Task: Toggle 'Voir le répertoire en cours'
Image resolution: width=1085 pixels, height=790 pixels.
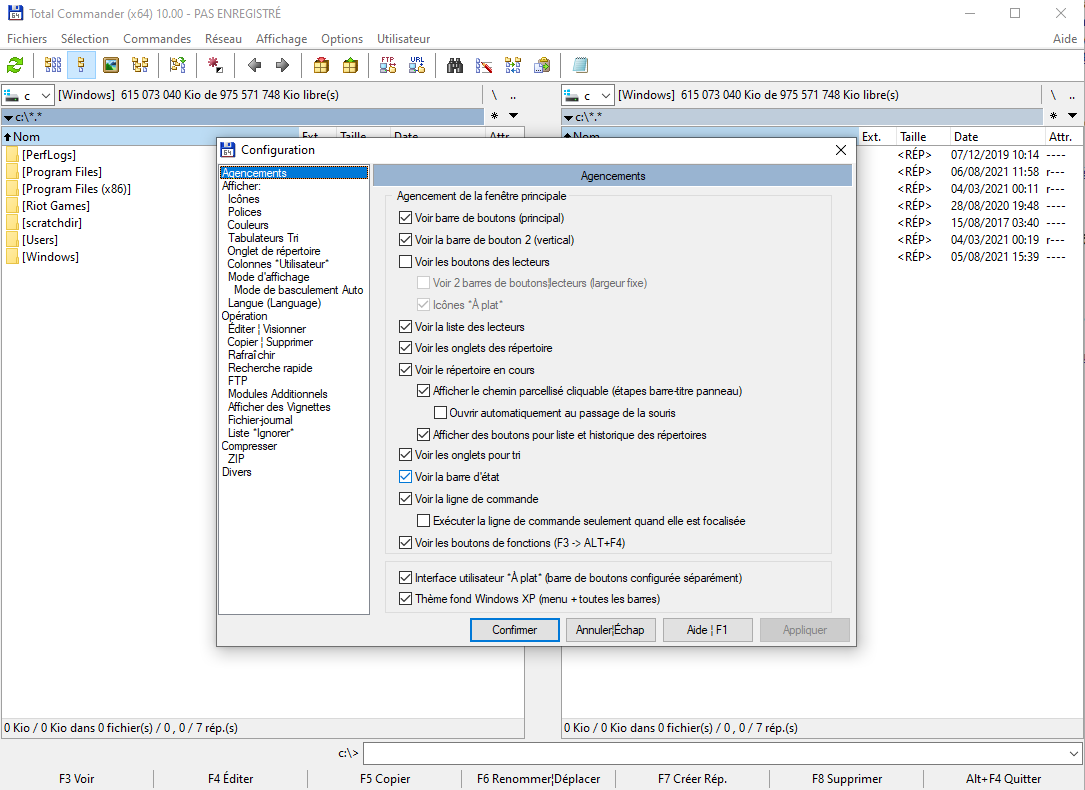Action: coord(405,370)
